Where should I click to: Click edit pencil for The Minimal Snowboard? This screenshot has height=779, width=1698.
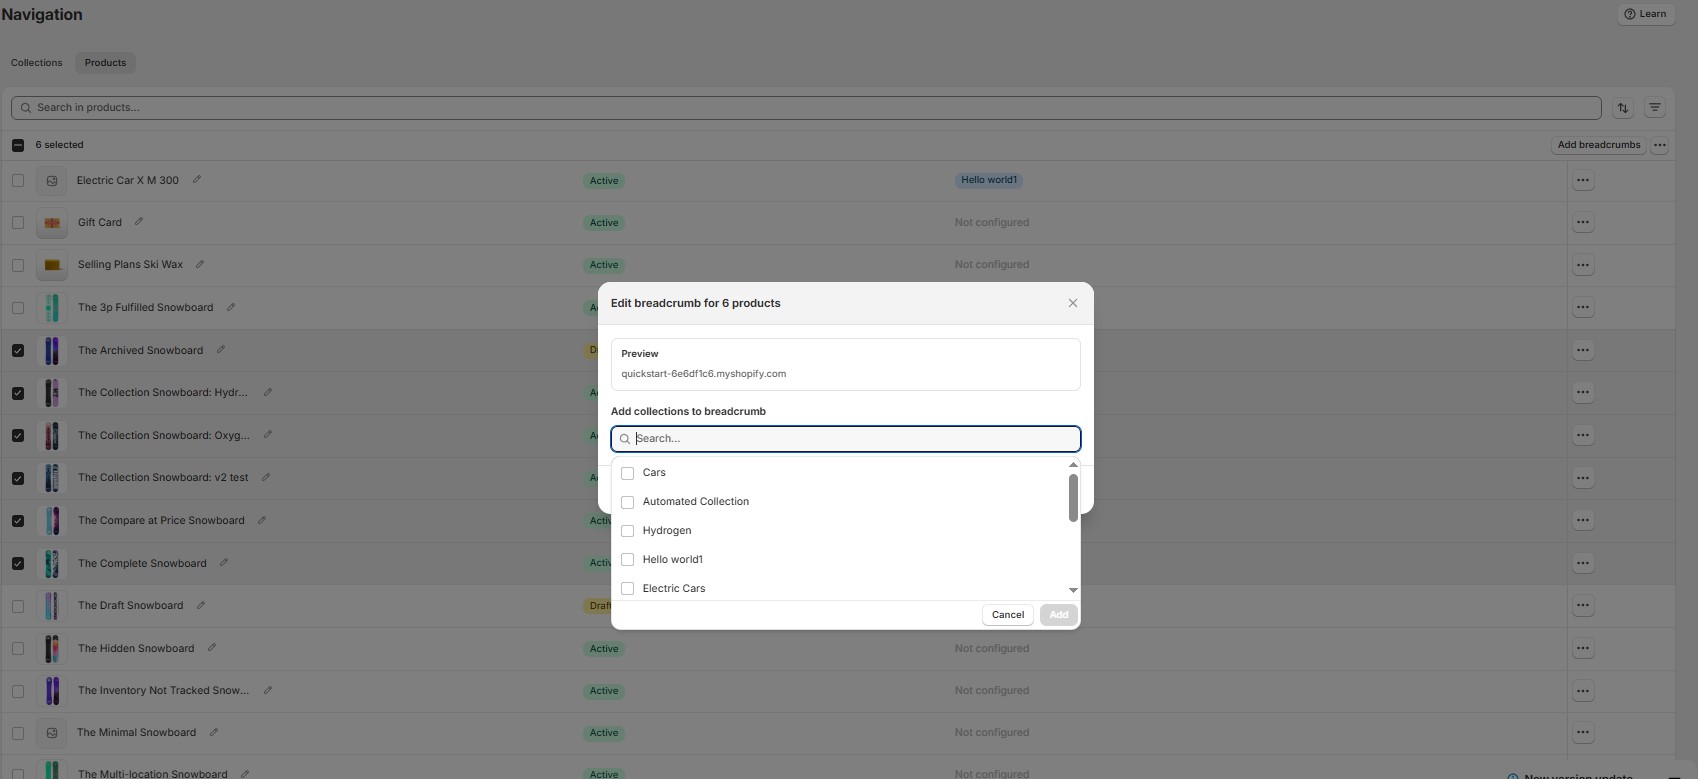214,732
